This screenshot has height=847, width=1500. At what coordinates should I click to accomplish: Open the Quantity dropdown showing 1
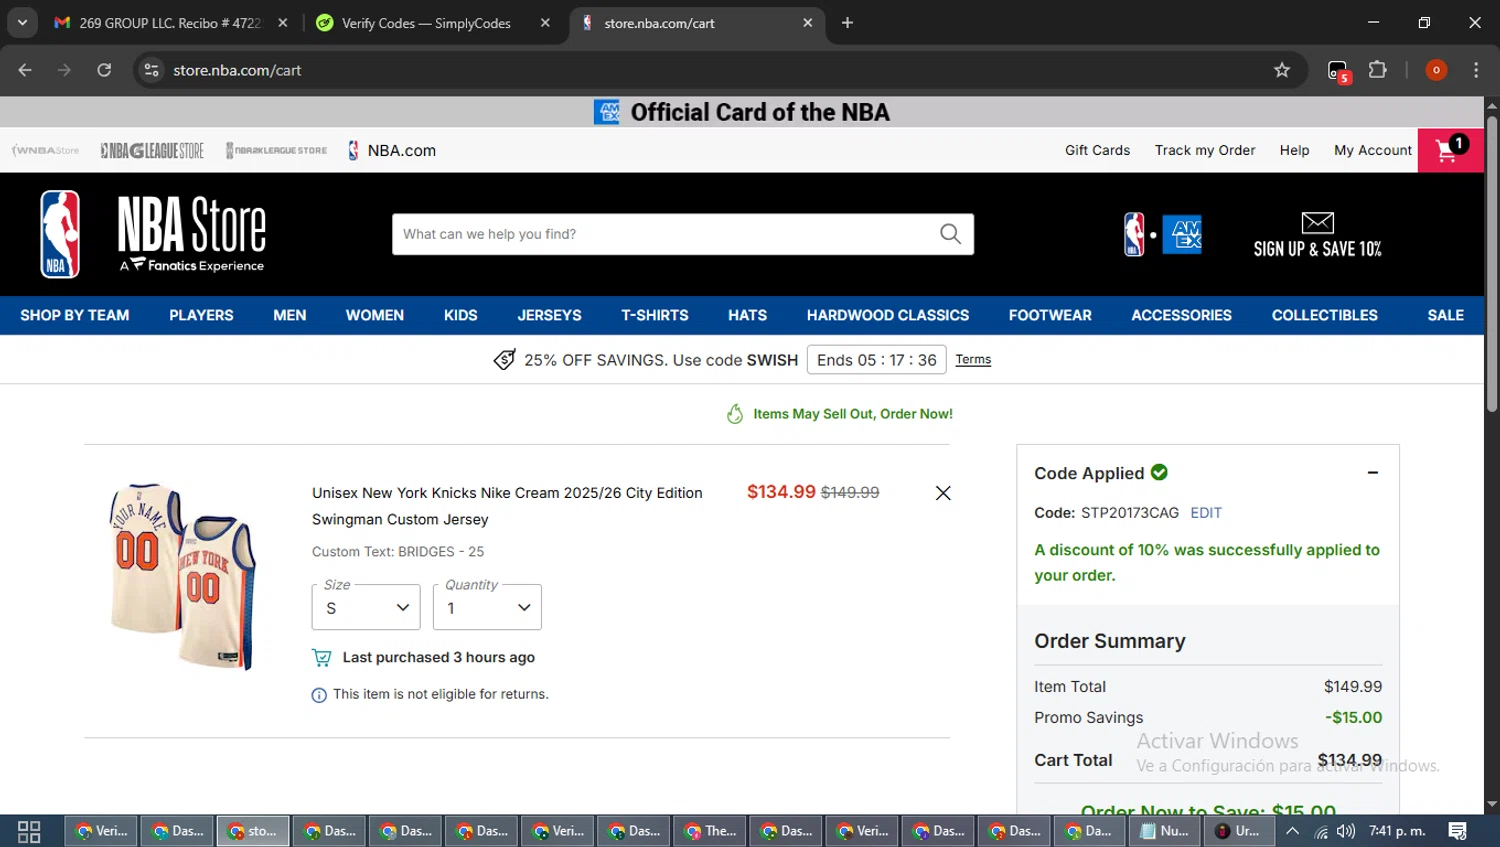tap(487, 607)
